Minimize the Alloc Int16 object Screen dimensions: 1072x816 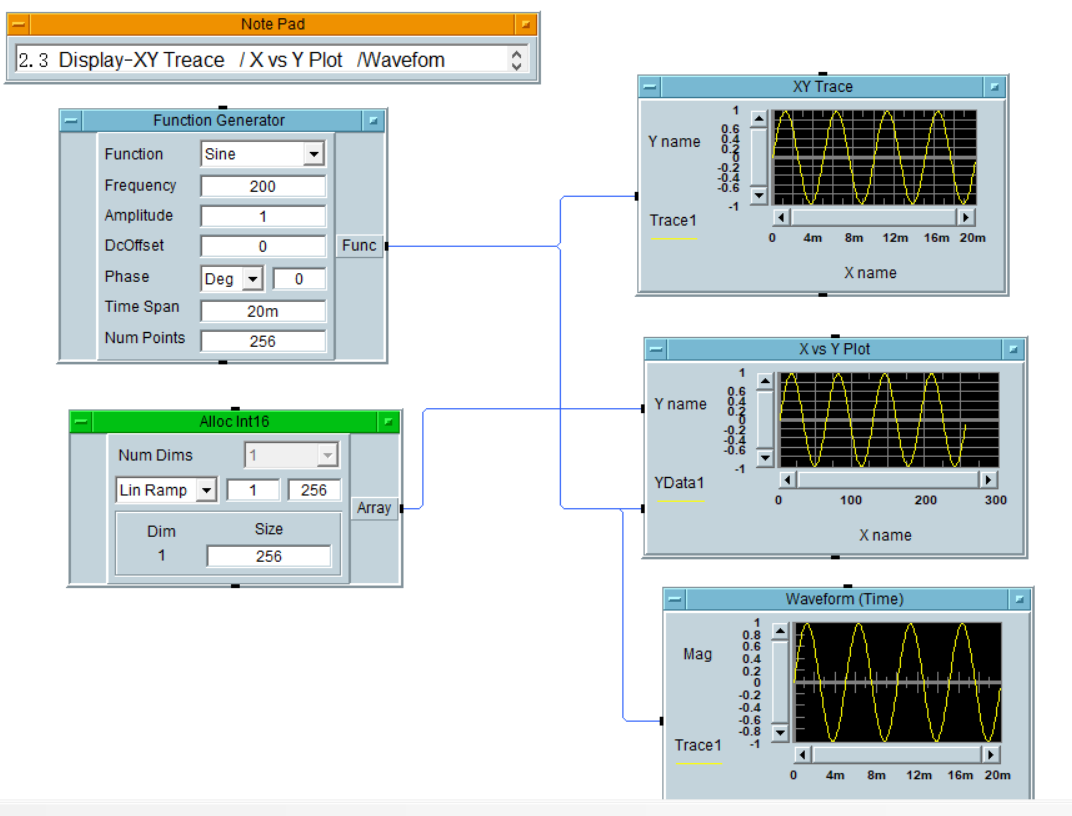click(80, 422)
